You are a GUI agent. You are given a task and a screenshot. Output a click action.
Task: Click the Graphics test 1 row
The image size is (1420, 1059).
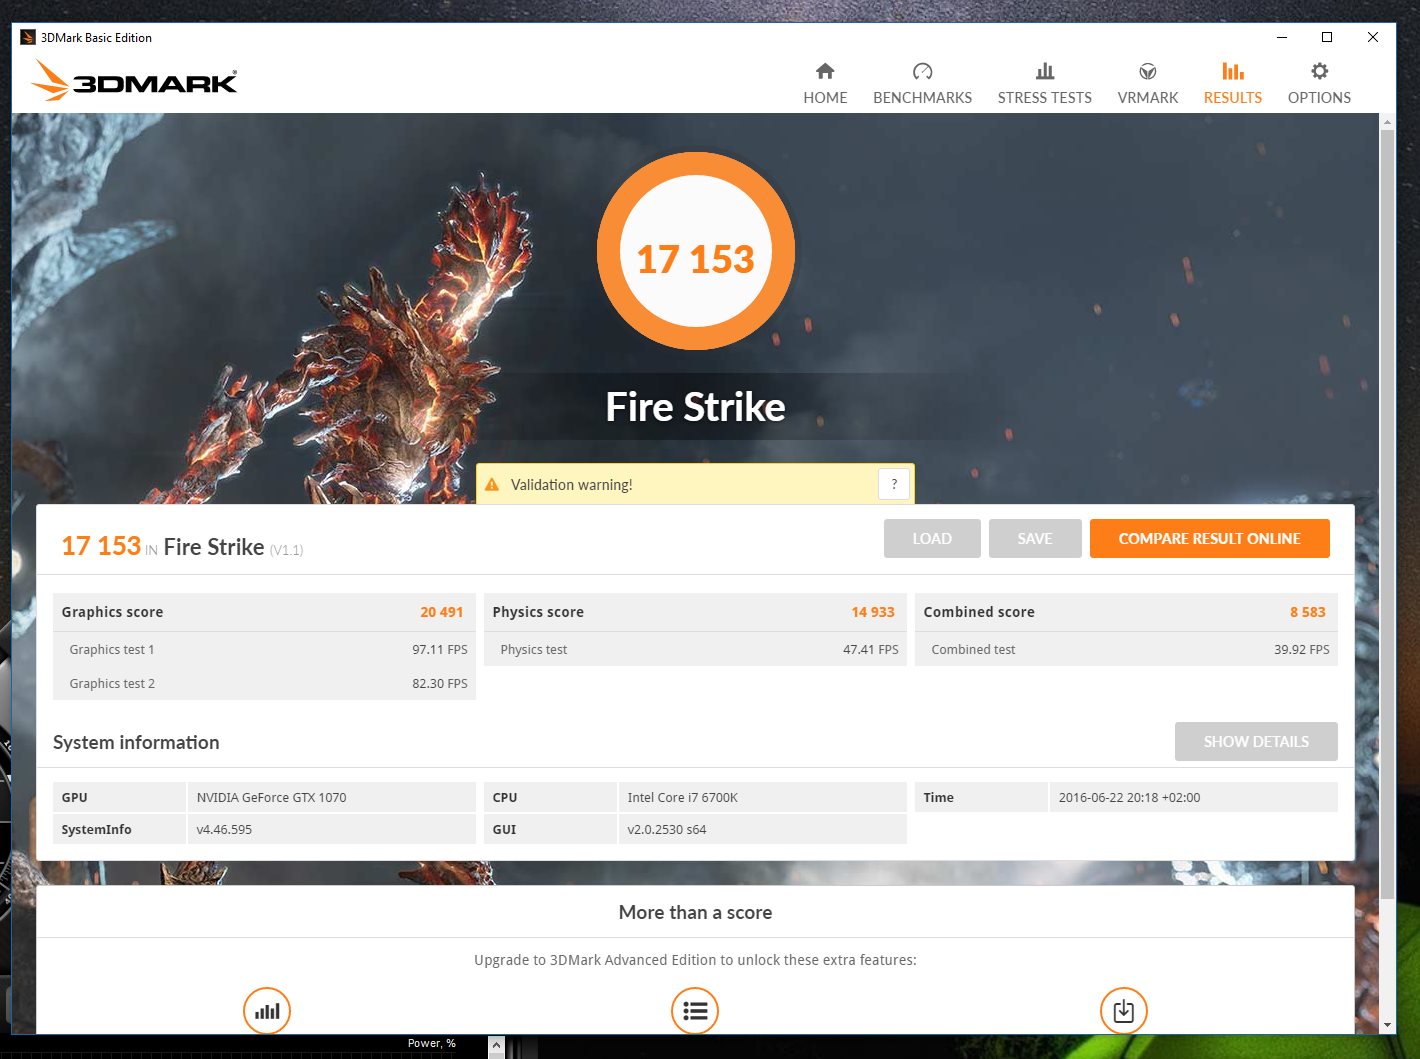click(x=264, y=649)
